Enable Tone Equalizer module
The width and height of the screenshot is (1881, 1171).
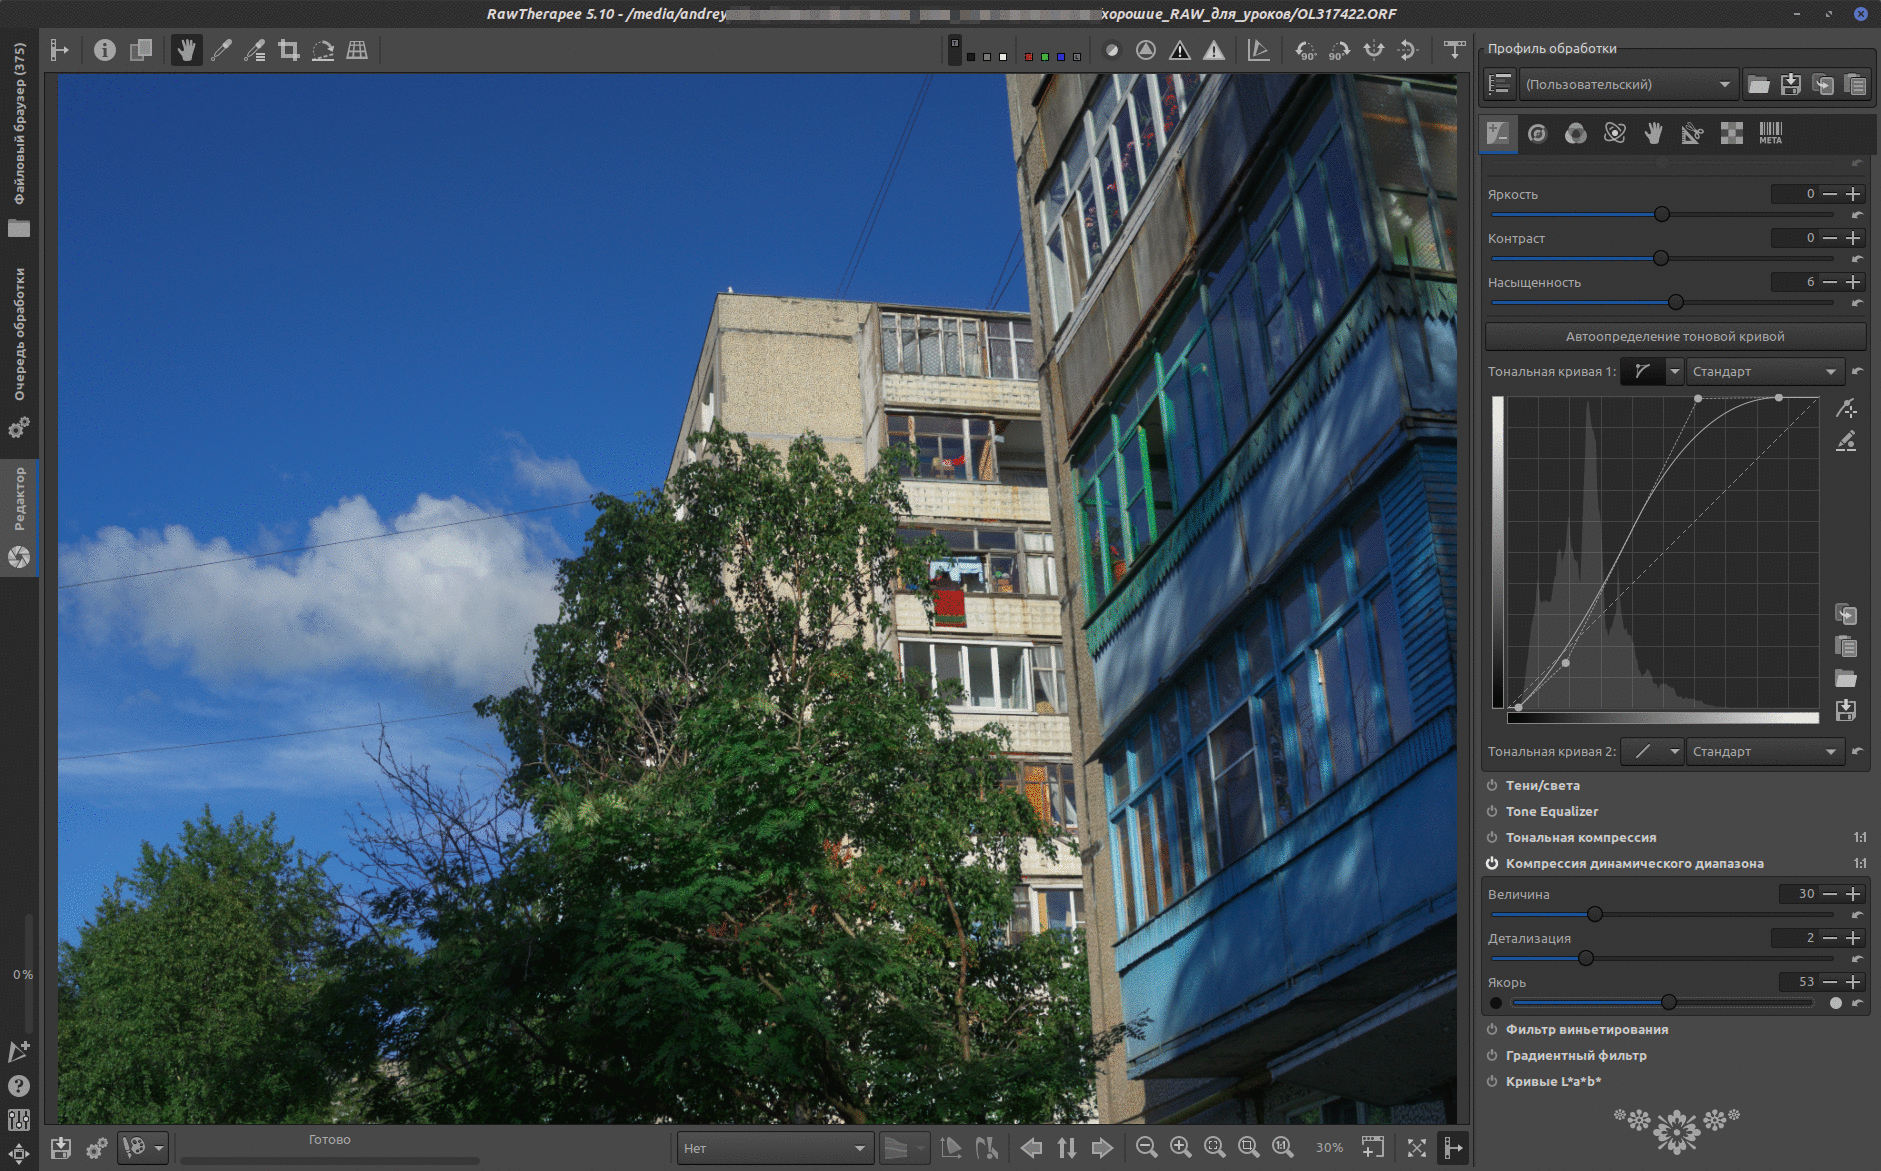(1492, 812)
